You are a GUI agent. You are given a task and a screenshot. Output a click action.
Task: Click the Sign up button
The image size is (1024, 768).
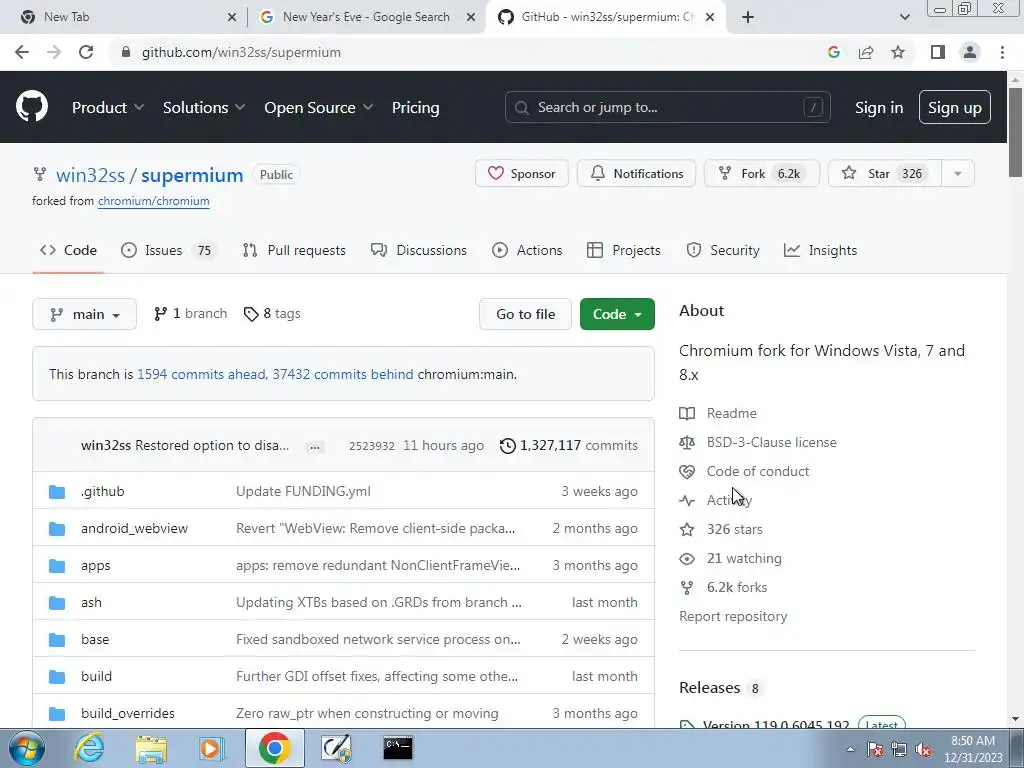pyautogui.click(x=955, y=108)
